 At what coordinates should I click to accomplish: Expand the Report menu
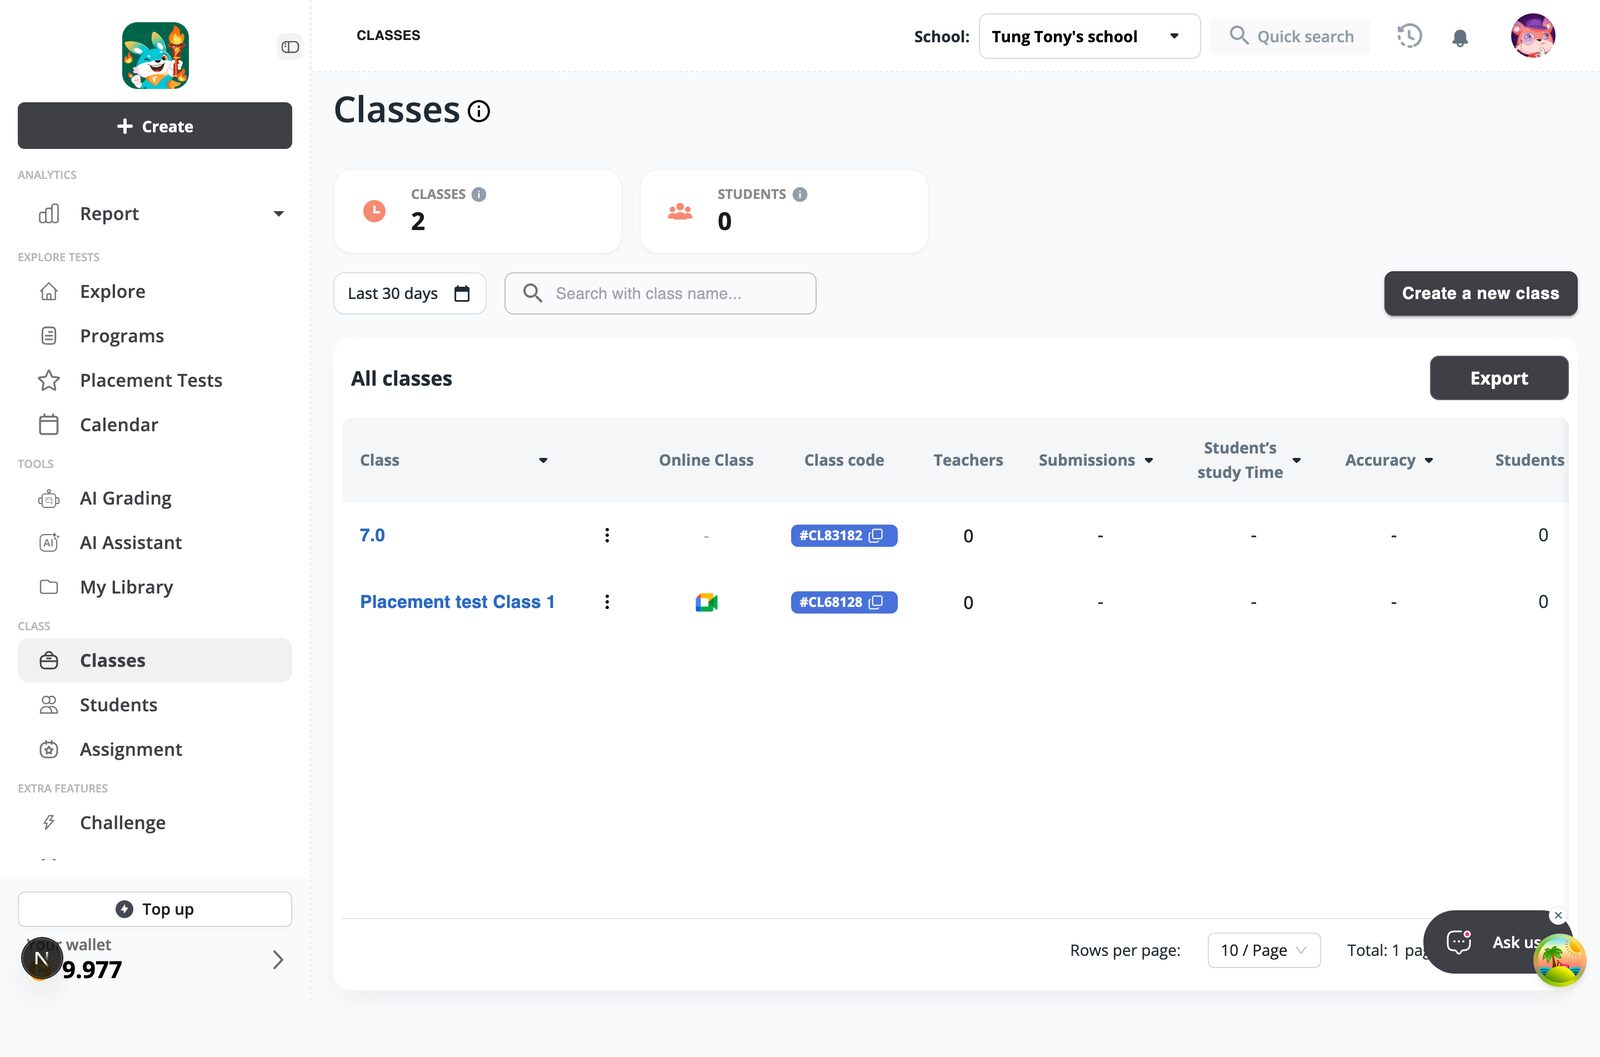pyautogui.click(x=155, y=214)
